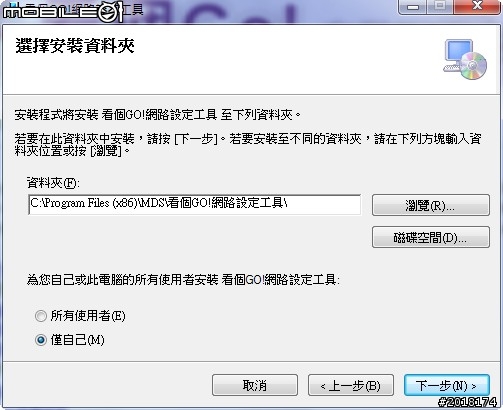The width and height of the screenshot is (503, 410).
Task: Open the 瀏覽(R)... folder browser
Action: (x=431, y=205)
